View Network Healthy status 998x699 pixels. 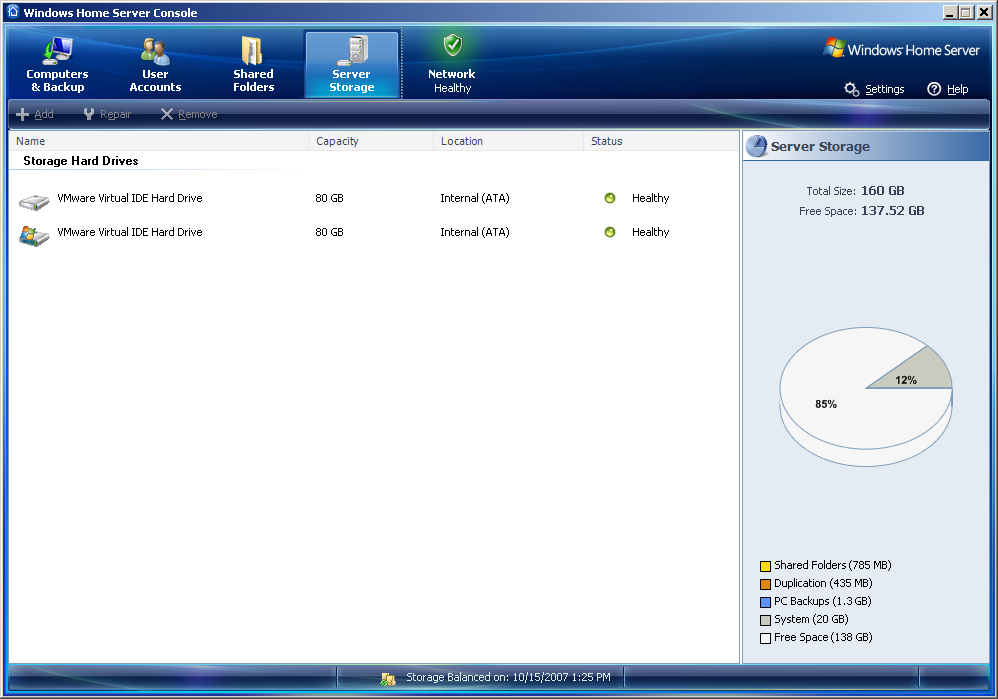452,64
